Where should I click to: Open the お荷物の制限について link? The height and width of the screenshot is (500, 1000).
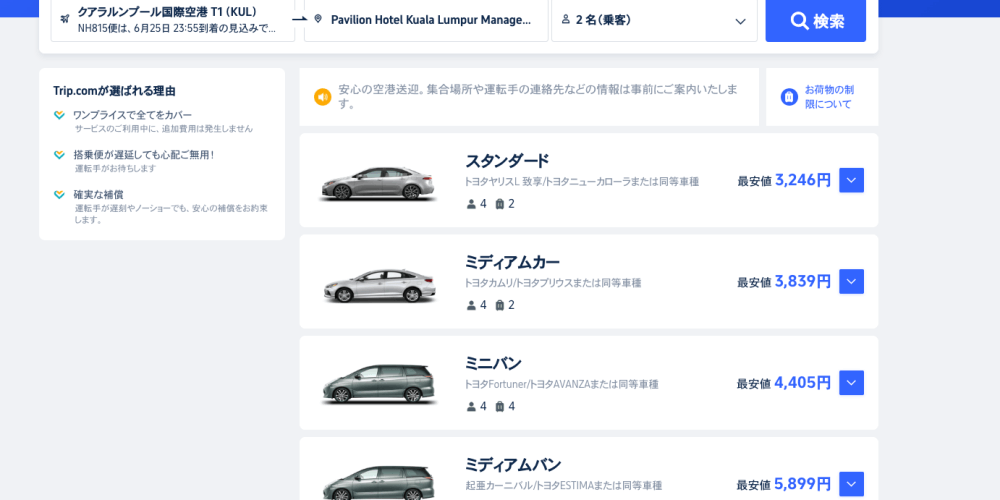(829, 97)
